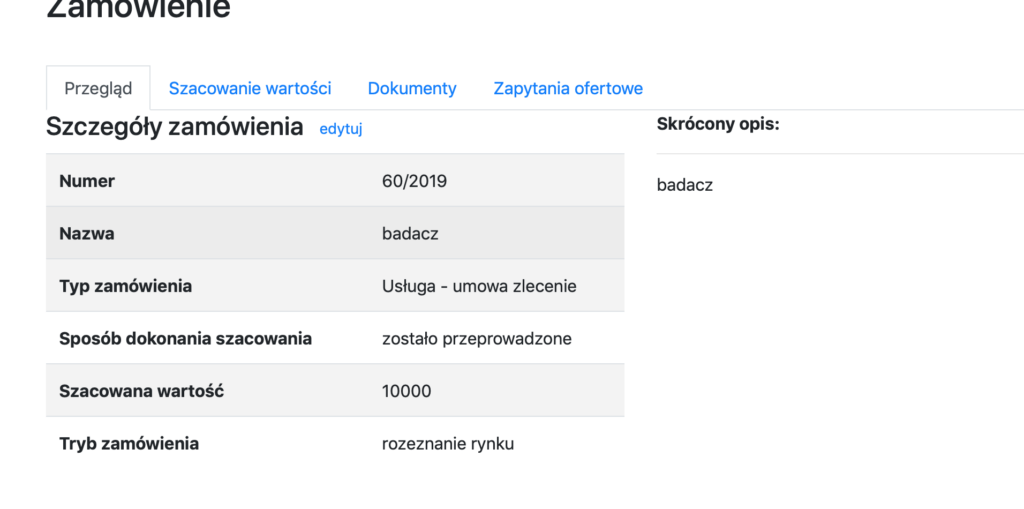Image resolution: width=1024 pixels, height=509 pixels.
Task: Click the rozeznanie rynku value
Action: point(447,443)
